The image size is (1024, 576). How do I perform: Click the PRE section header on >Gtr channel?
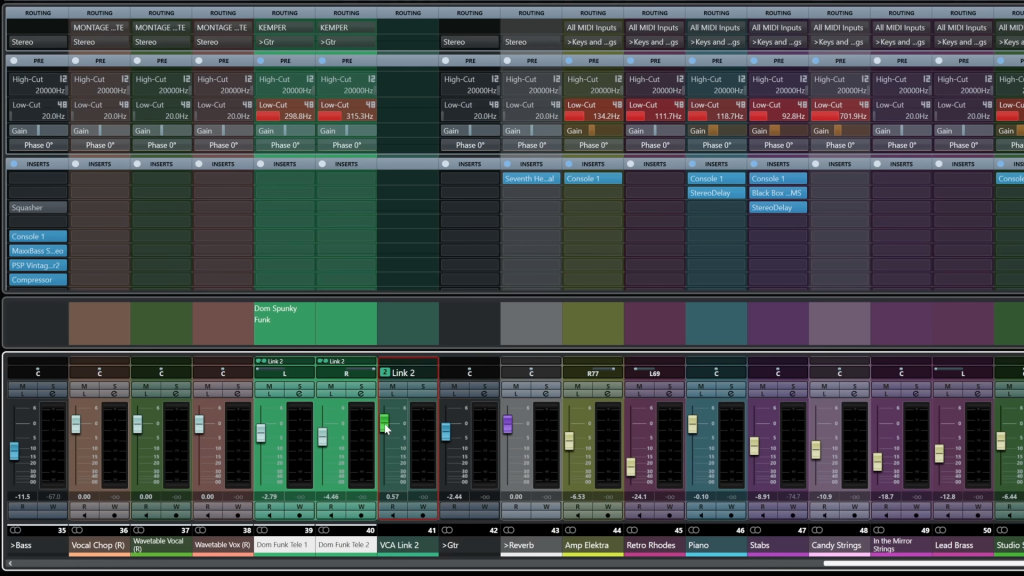(x=470, y=61)
